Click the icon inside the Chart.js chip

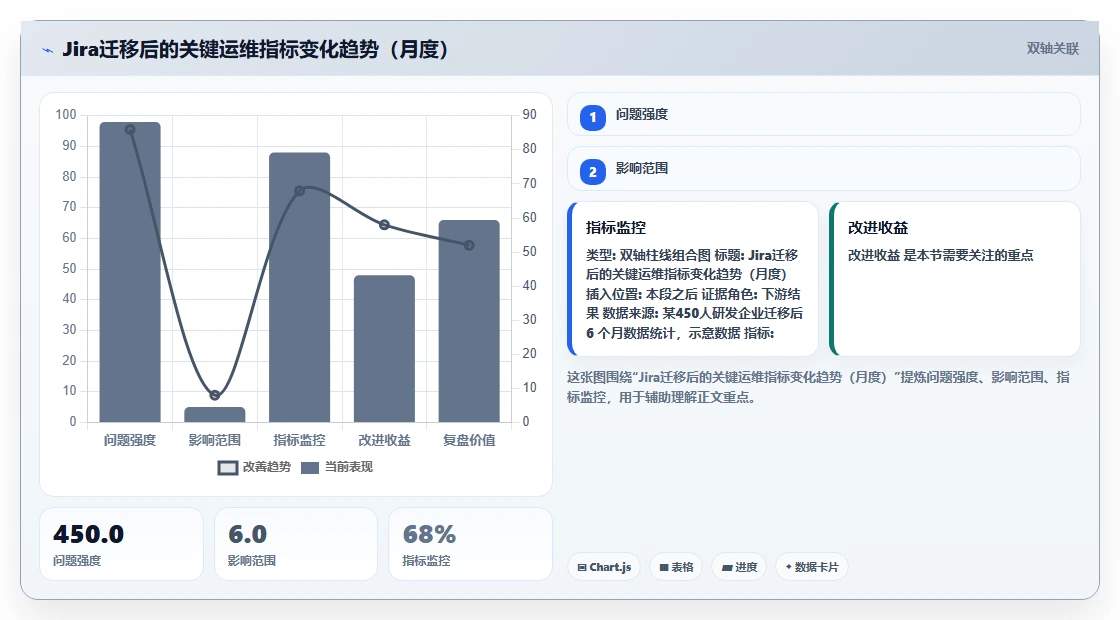pyautogui.click(x=582, y=567)
